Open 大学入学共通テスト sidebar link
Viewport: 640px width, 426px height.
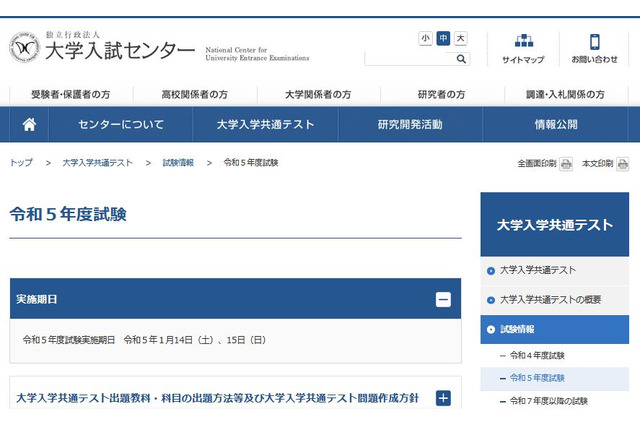555,271
